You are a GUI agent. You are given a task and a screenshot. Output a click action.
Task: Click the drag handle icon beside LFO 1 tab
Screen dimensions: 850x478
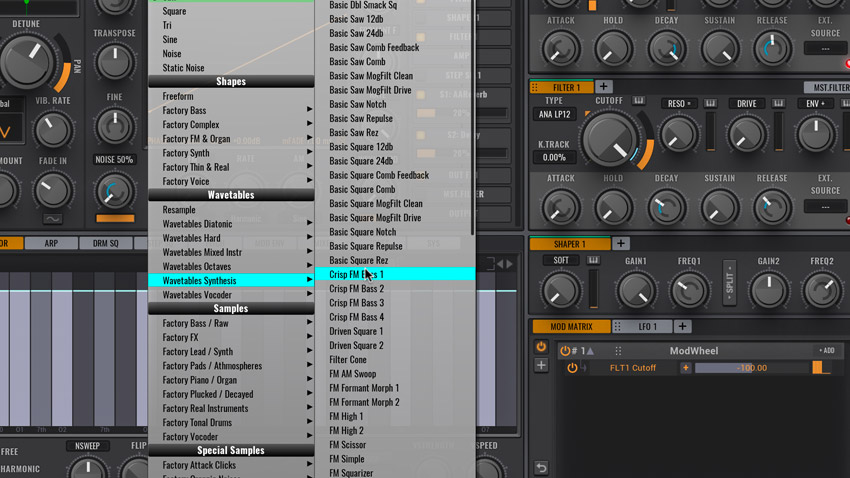click(617, 326)
